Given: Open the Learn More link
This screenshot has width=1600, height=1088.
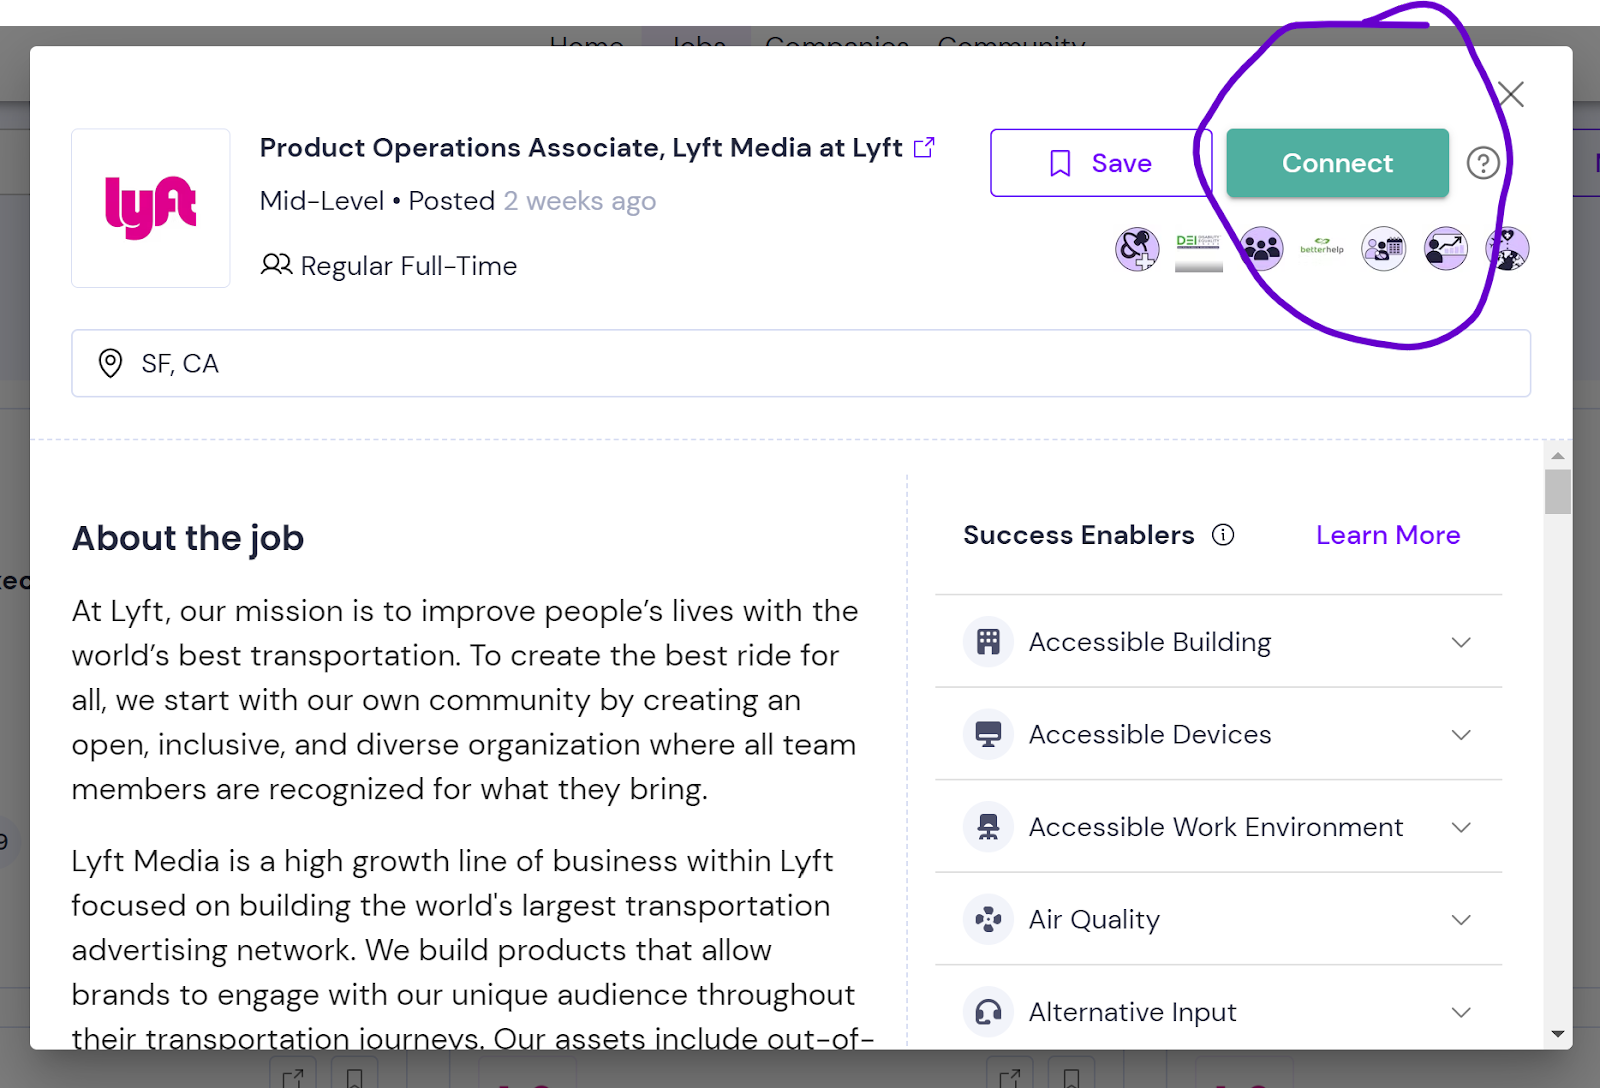Looking at the screenshot, I should [x=1387, y=535].
